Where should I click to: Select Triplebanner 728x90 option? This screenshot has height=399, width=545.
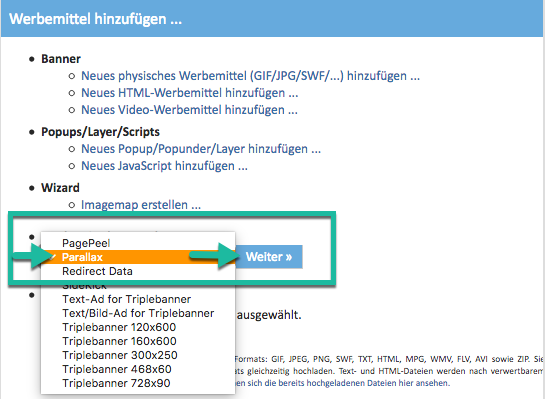click(x=138, y=383)
